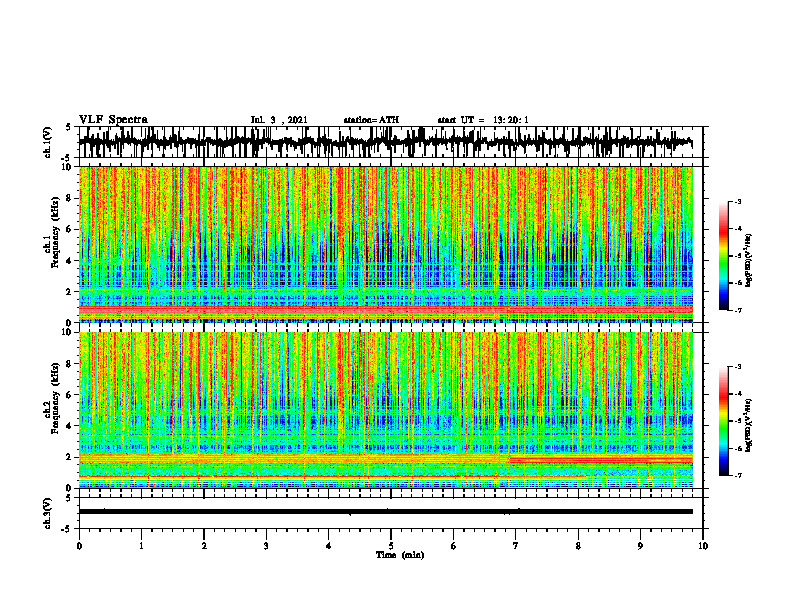The height and width of the screenshot is (612, 792).
Task: Click "-4" tick on ch.2 color scale
Action: 738,394
